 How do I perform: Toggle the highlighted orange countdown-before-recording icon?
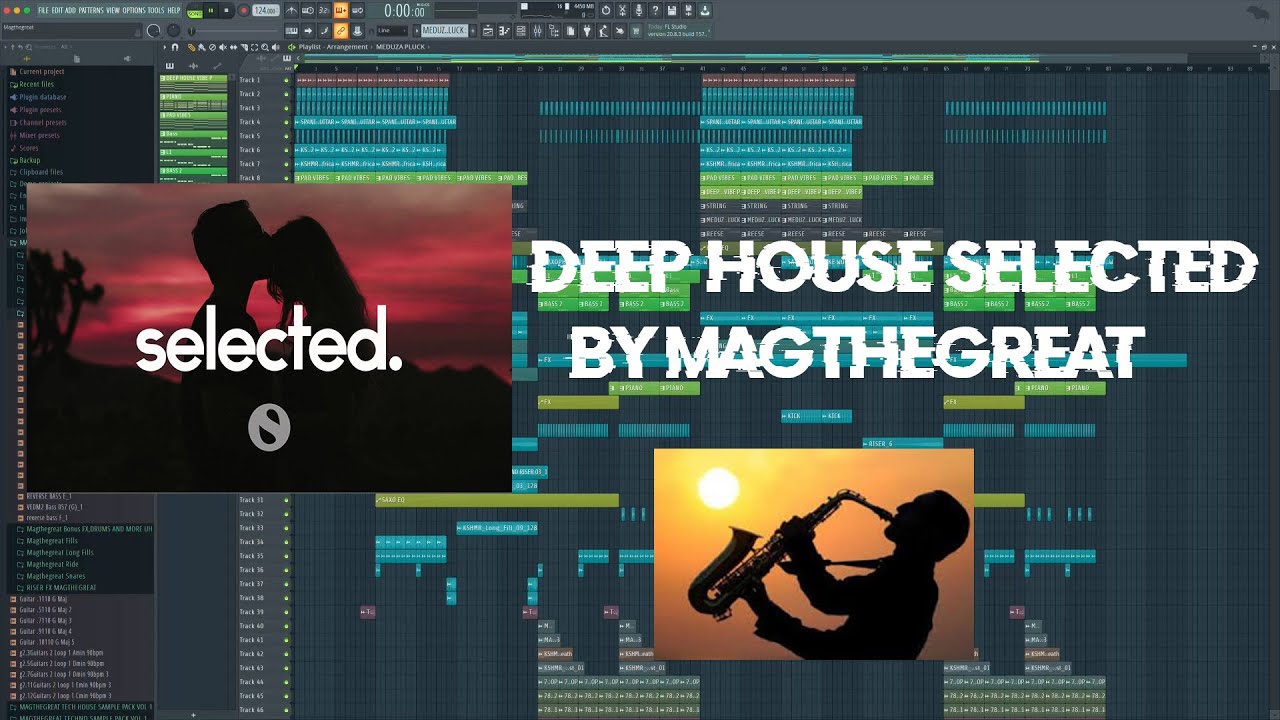tap(341, 10)
